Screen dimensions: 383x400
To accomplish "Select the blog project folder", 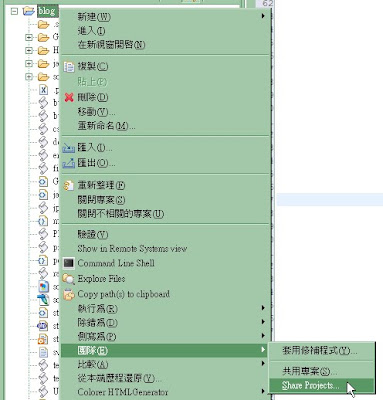I will click(x=47, y=11).
